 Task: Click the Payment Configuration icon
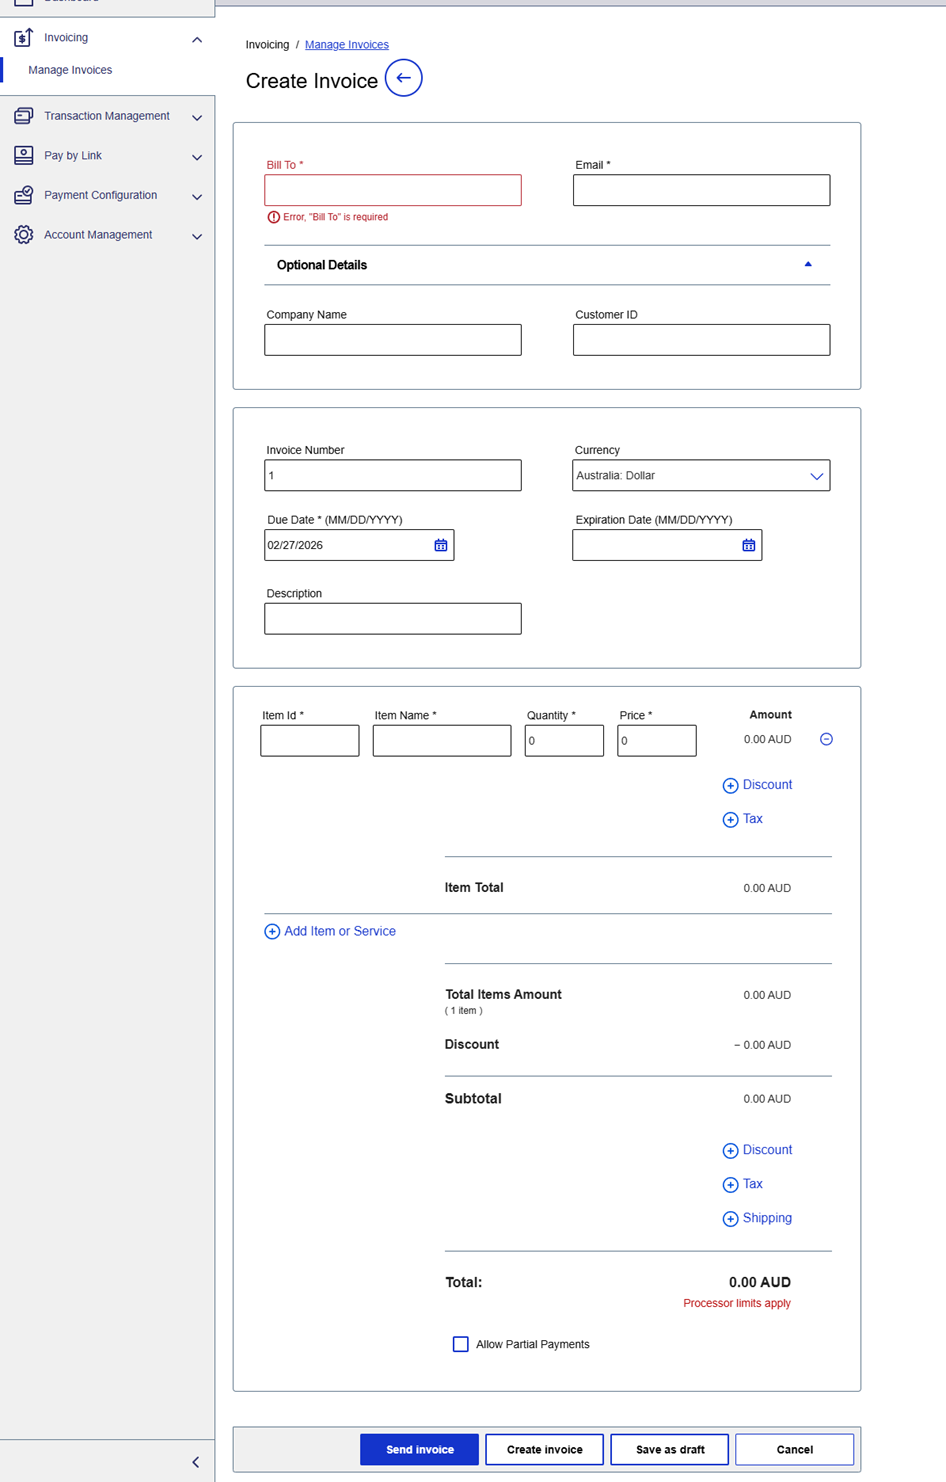23,195
